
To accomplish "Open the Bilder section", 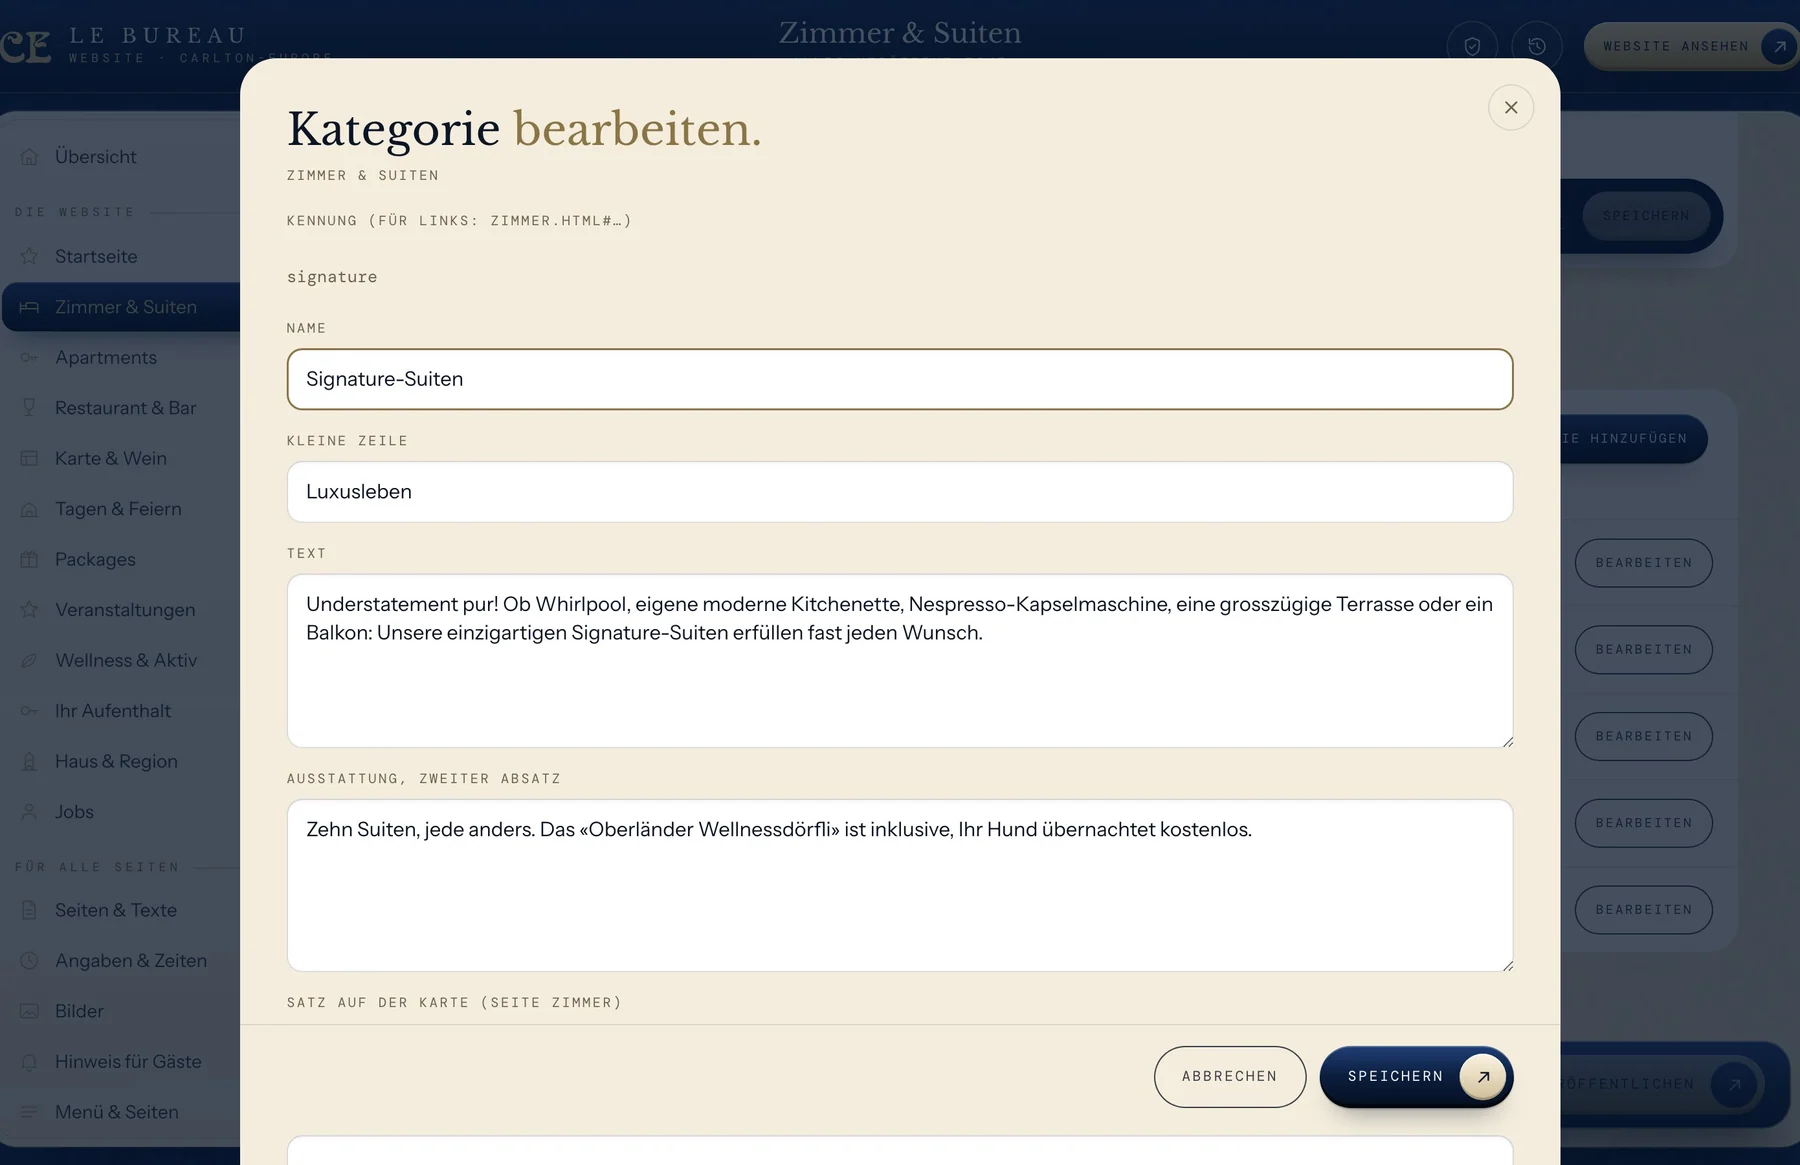I will pos(120,1012).
